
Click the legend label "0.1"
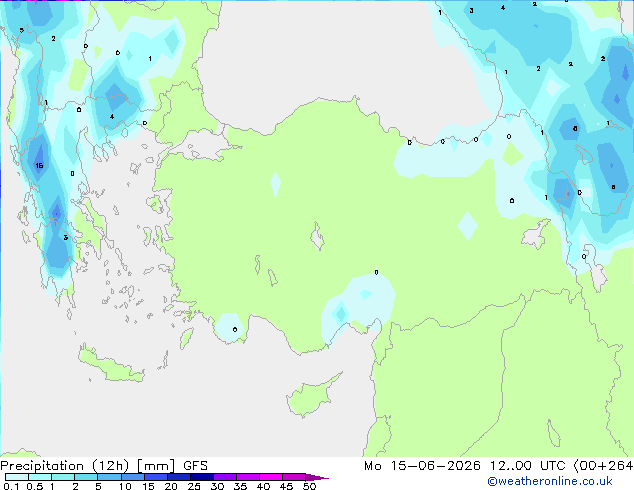point(11,486)
